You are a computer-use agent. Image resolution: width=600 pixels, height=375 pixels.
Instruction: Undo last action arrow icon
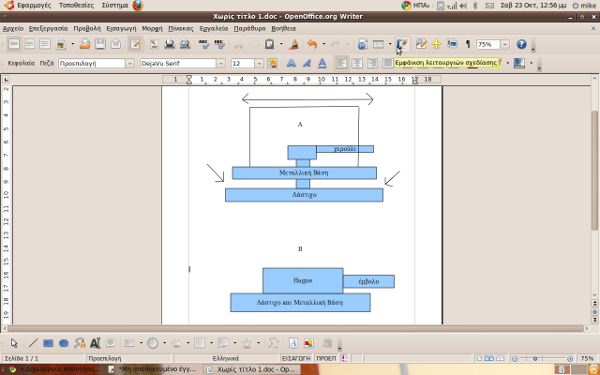(312, 44)
